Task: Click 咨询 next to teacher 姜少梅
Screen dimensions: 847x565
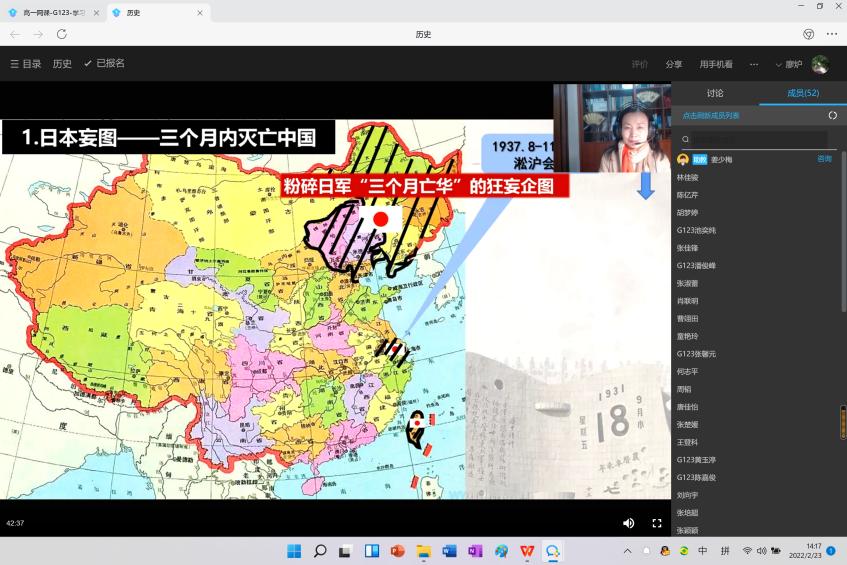Action: (x=824, y=159)
